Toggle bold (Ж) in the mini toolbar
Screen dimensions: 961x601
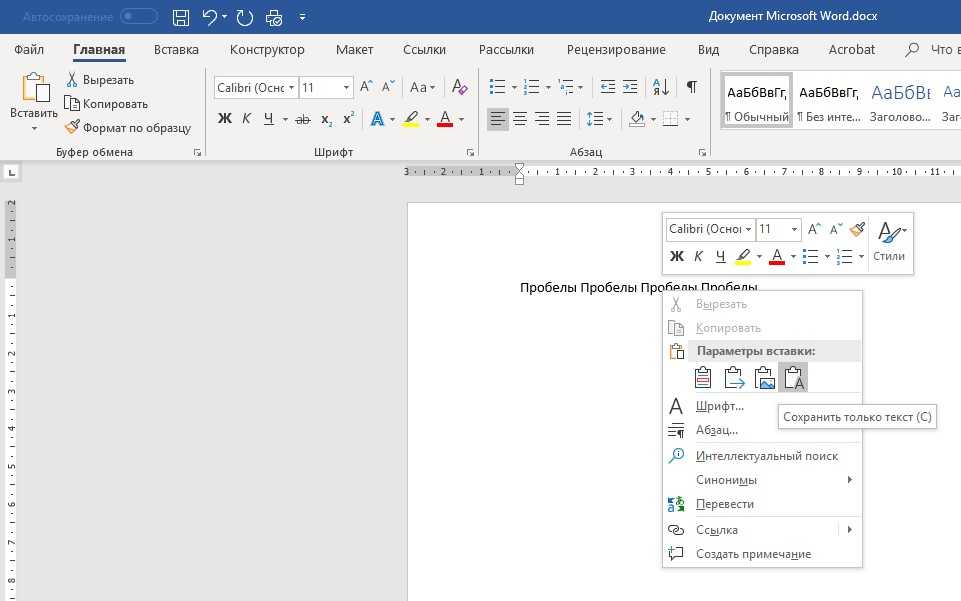676,256
